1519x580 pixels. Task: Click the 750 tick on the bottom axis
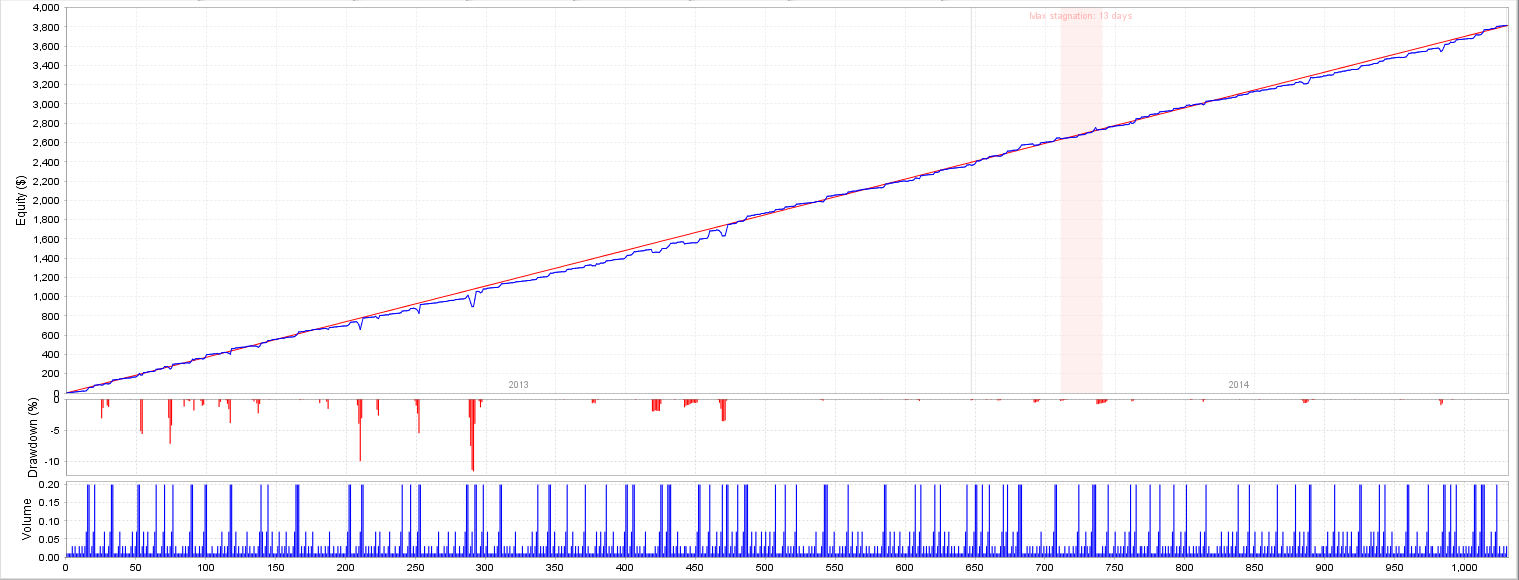click(x=1115, y=569)
